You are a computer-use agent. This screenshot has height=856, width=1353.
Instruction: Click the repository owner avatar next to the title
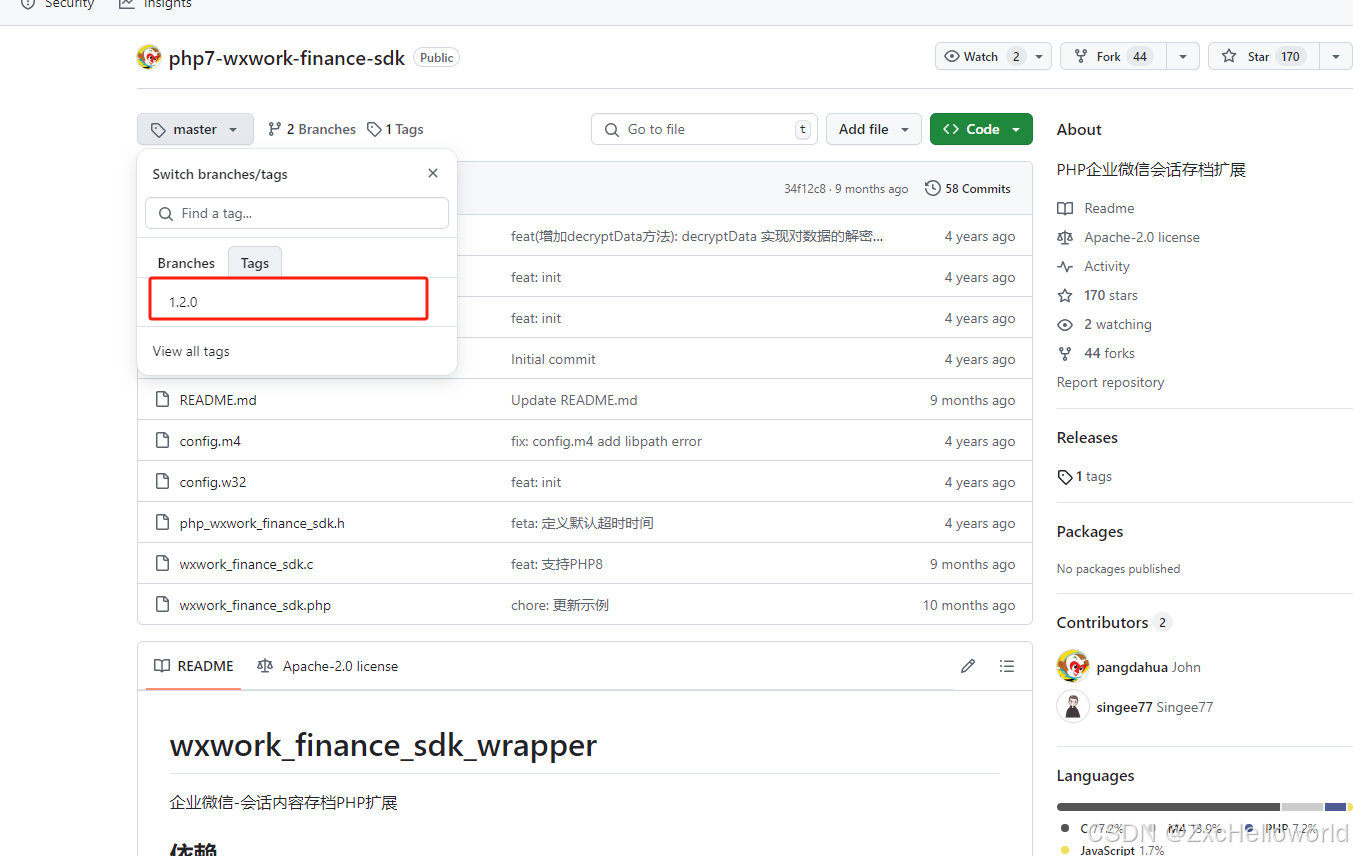pyautogui.click(x=149, y=57)
